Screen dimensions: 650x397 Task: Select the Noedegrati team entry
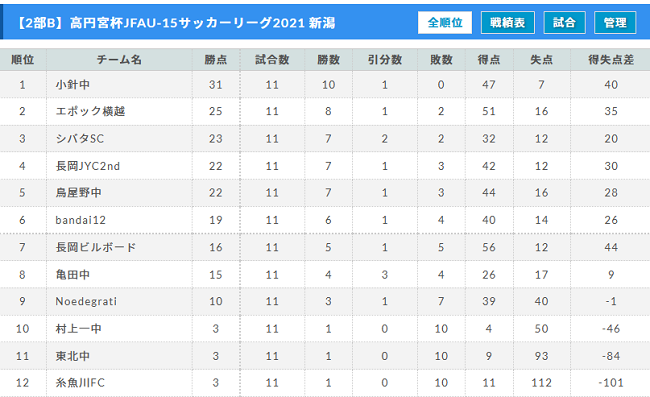[86, 301]
